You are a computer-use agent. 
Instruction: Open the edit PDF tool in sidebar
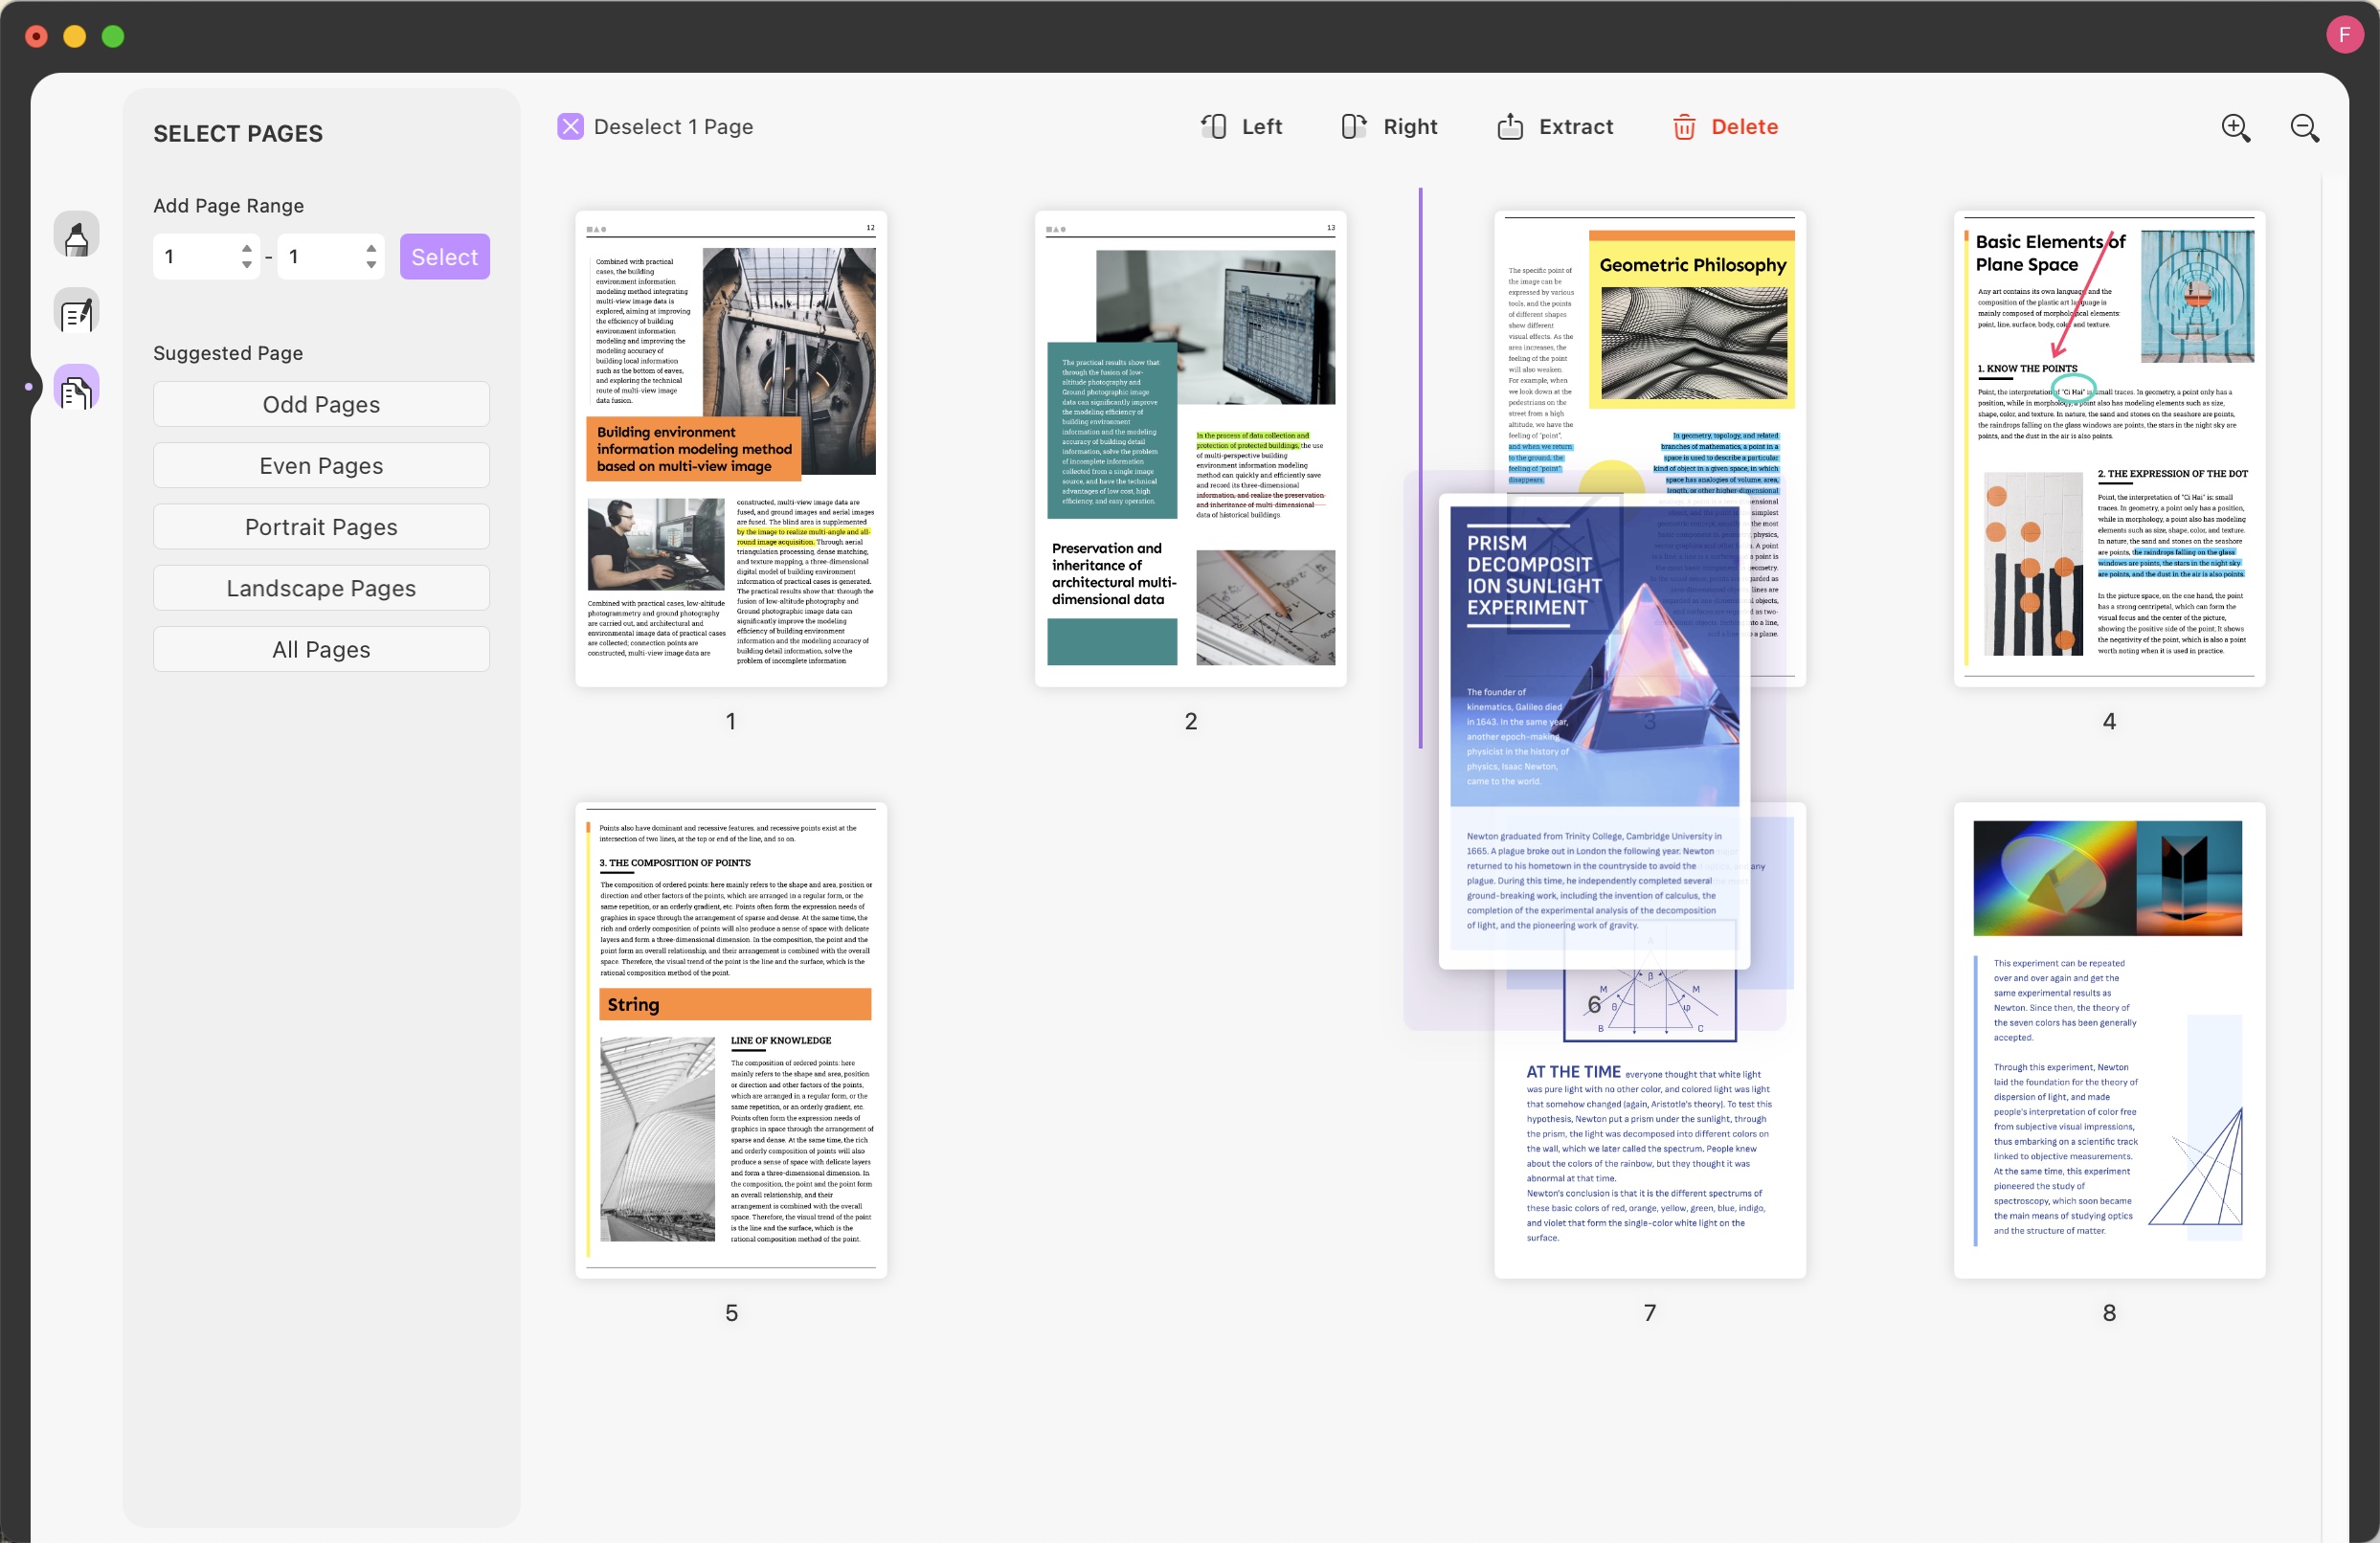[77, 313]
